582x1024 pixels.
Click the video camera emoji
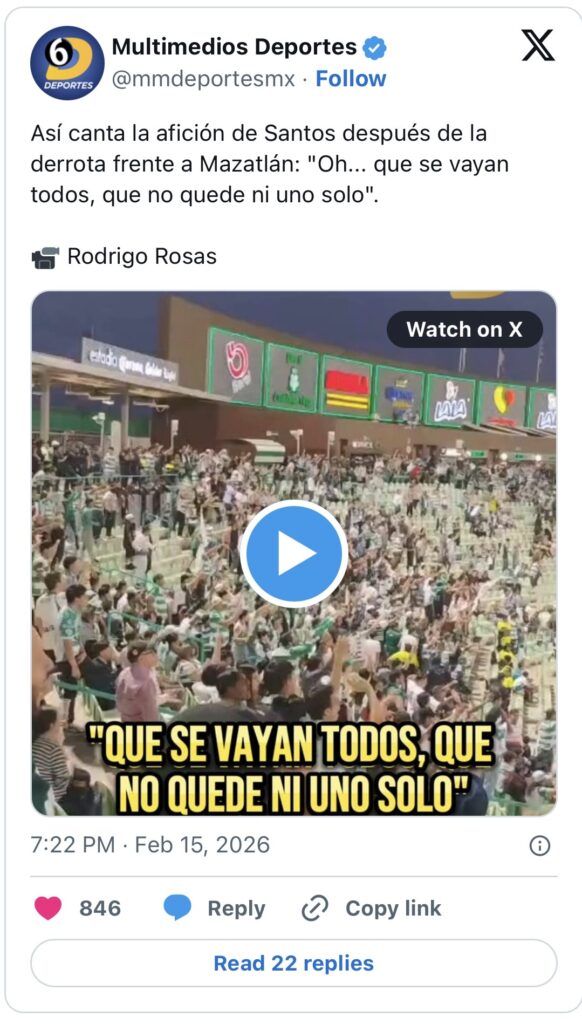pos(45,257)
